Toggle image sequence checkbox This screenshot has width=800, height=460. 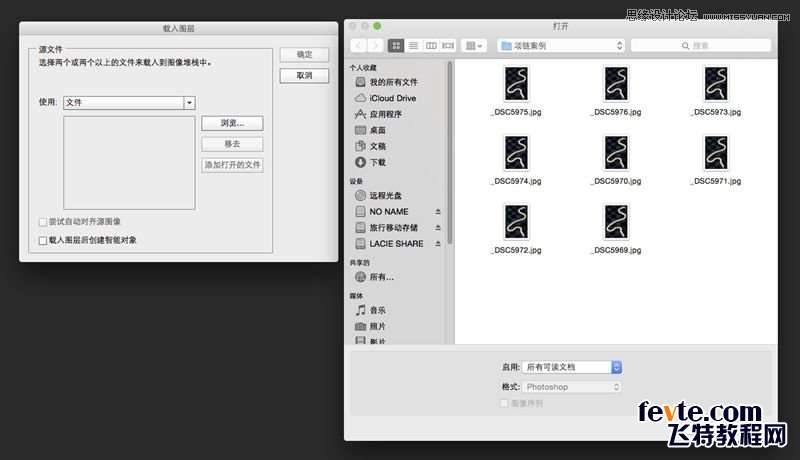pos(504,403)
